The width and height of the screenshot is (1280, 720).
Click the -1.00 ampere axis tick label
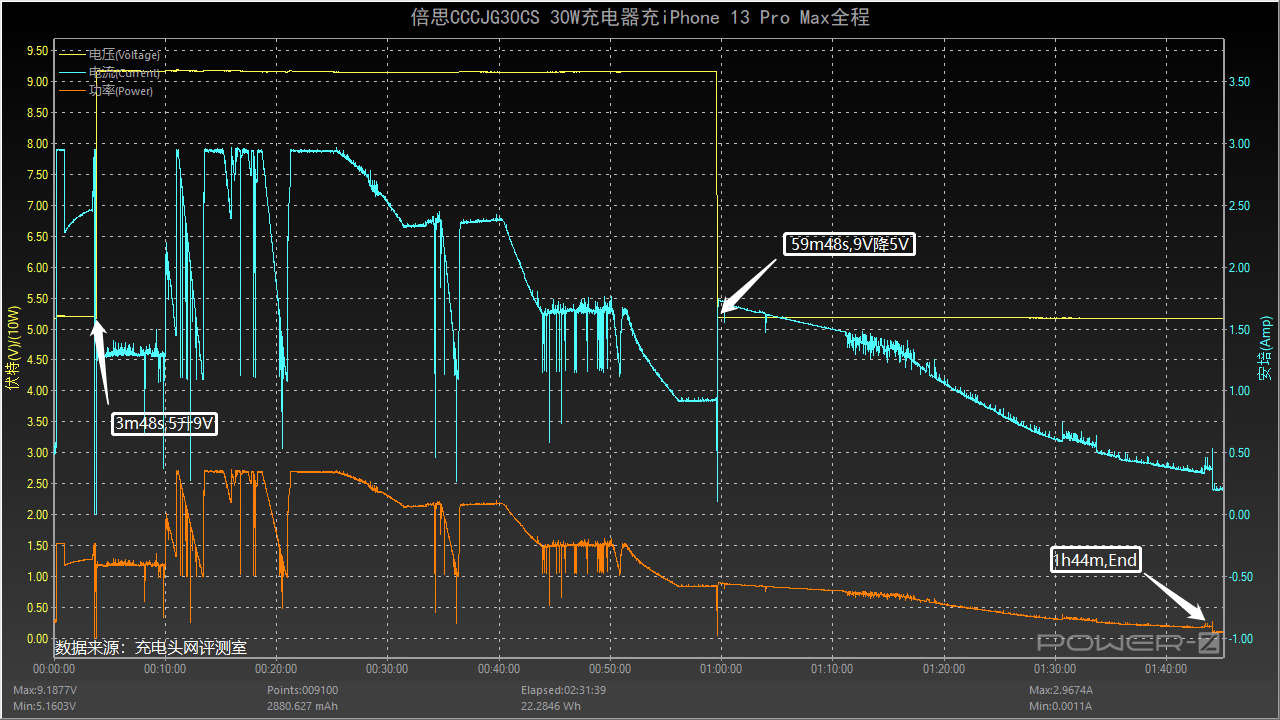click(1239, 639)
